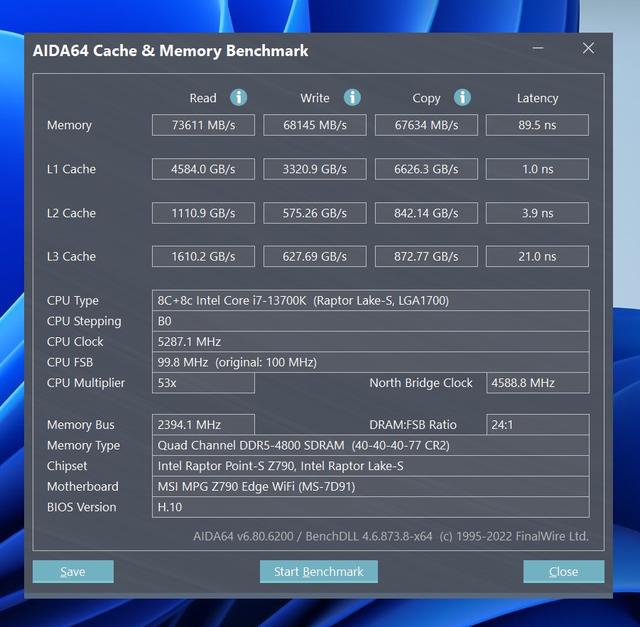Click the AIDA64 Cache & Memory Benchmark title

point(170,51)
